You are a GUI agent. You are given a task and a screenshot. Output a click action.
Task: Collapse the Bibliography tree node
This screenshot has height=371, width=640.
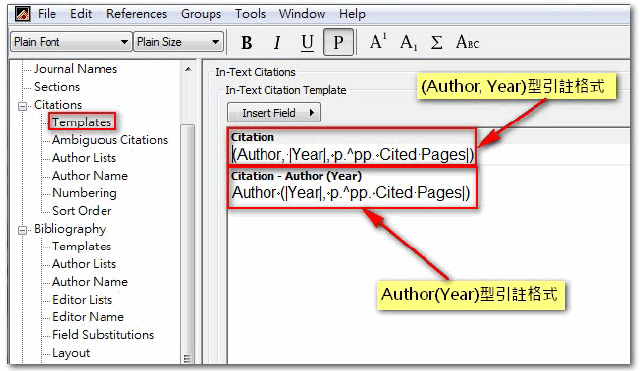click(x=22, y=230)
